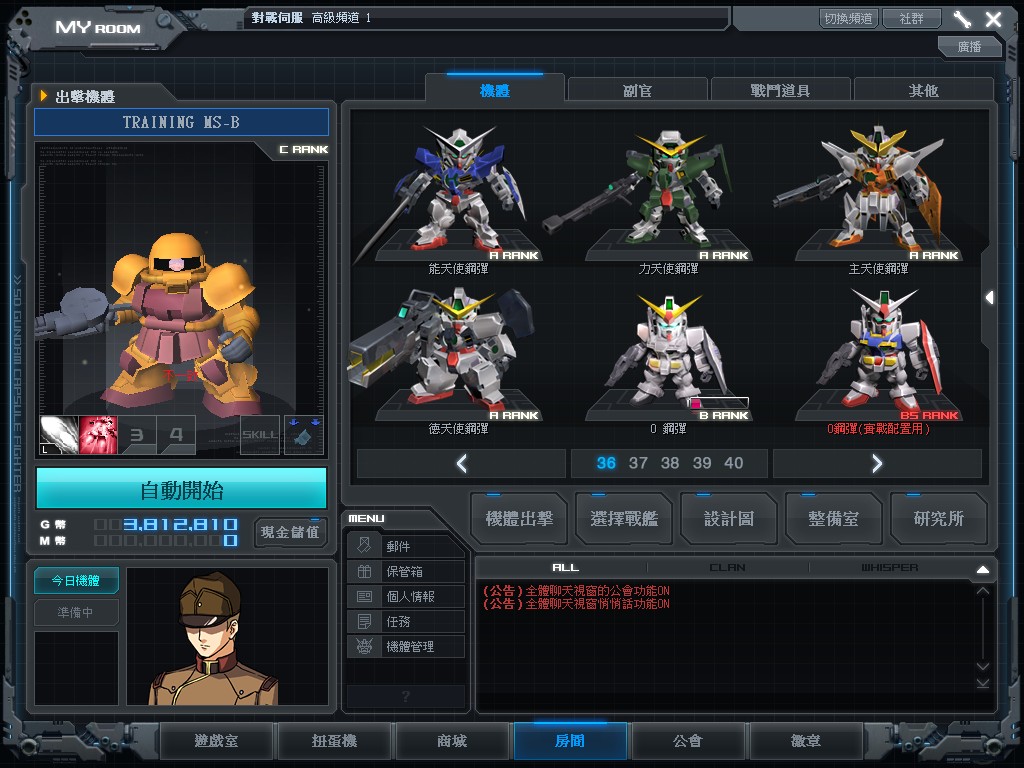Image resolution: width=1024 pixels, height=768 pixels.
Task: Click the MY ROOM logo icon
Action: (98, 27)
